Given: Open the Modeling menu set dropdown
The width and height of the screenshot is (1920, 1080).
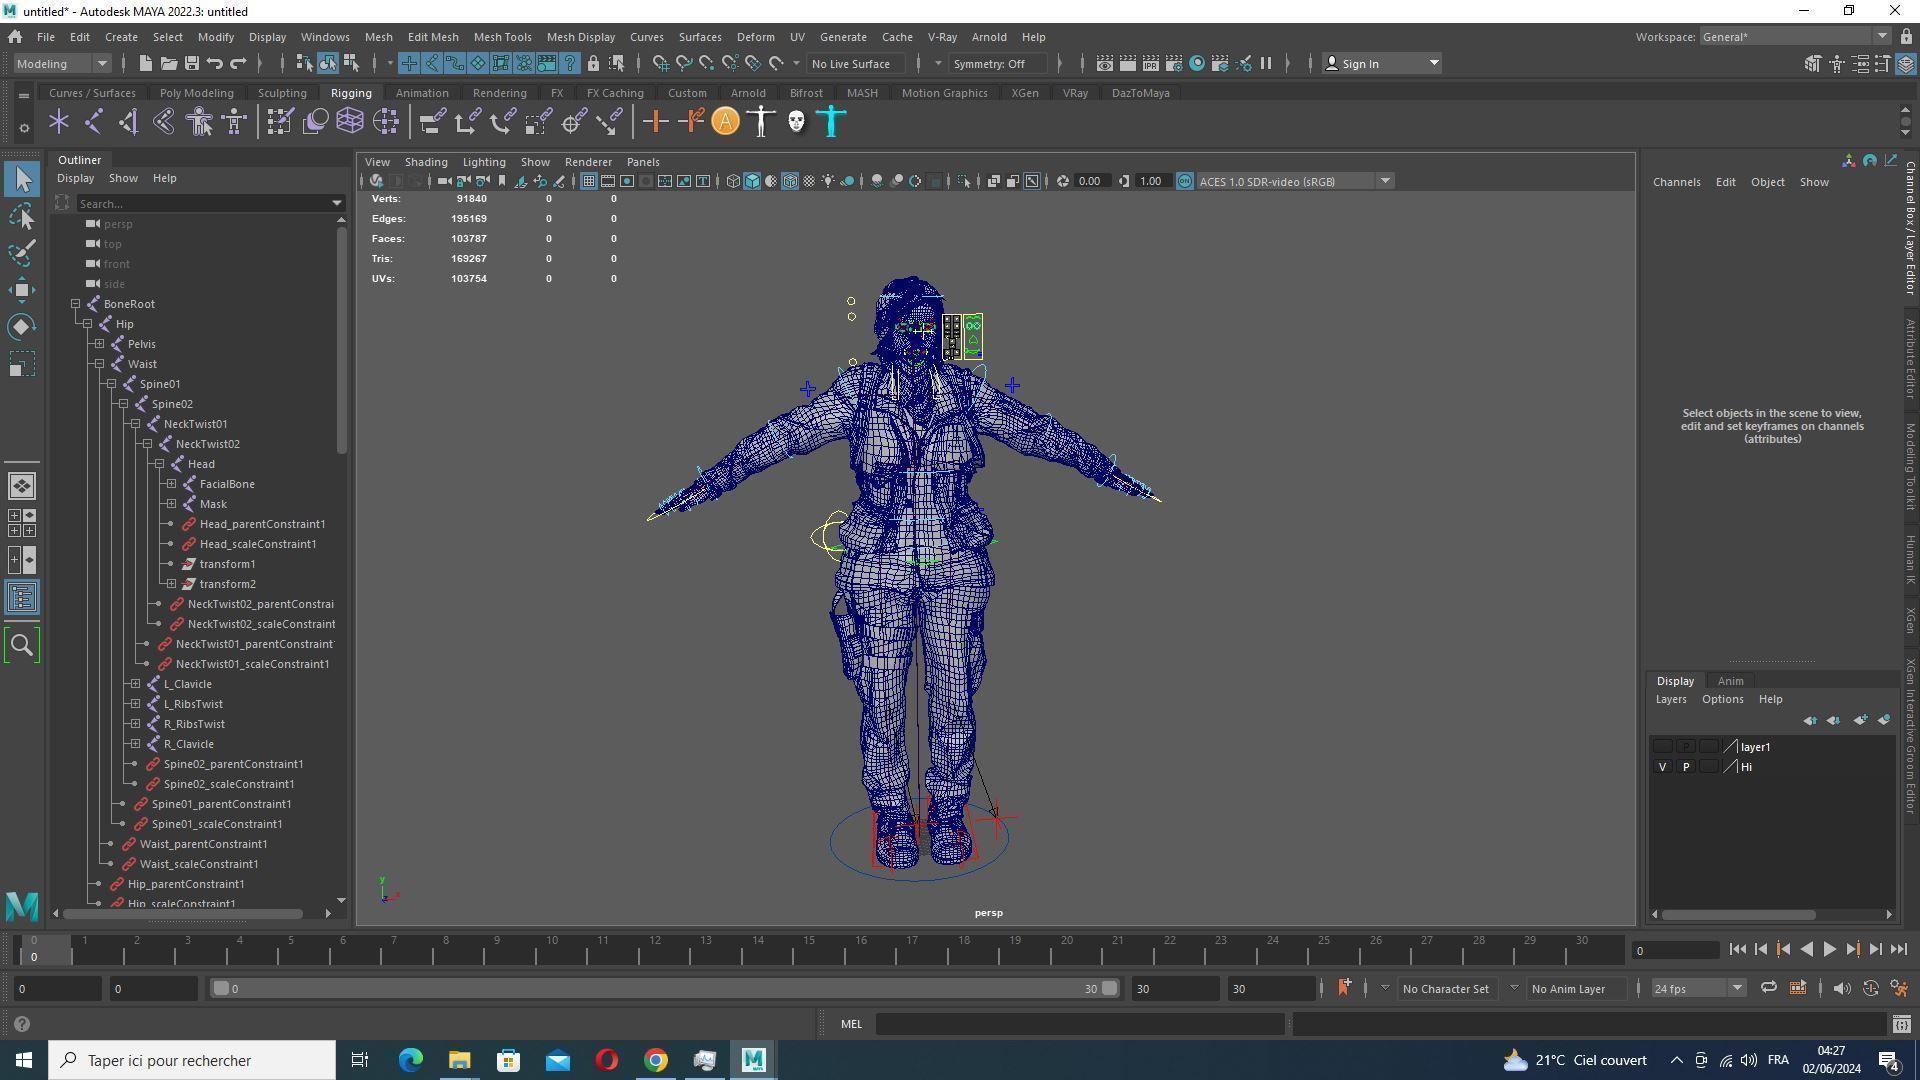Looking at the screenshot, I should pyautogui.click(x=62, y=63).
